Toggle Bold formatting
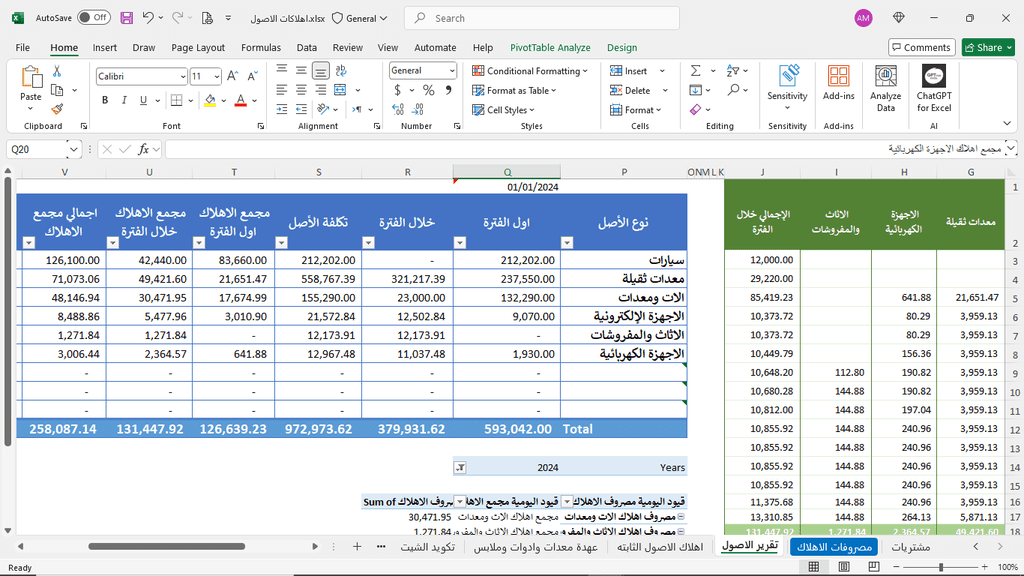Image resolution: width=1024 pixels, height=576 pixels. [x=105, y=100]
